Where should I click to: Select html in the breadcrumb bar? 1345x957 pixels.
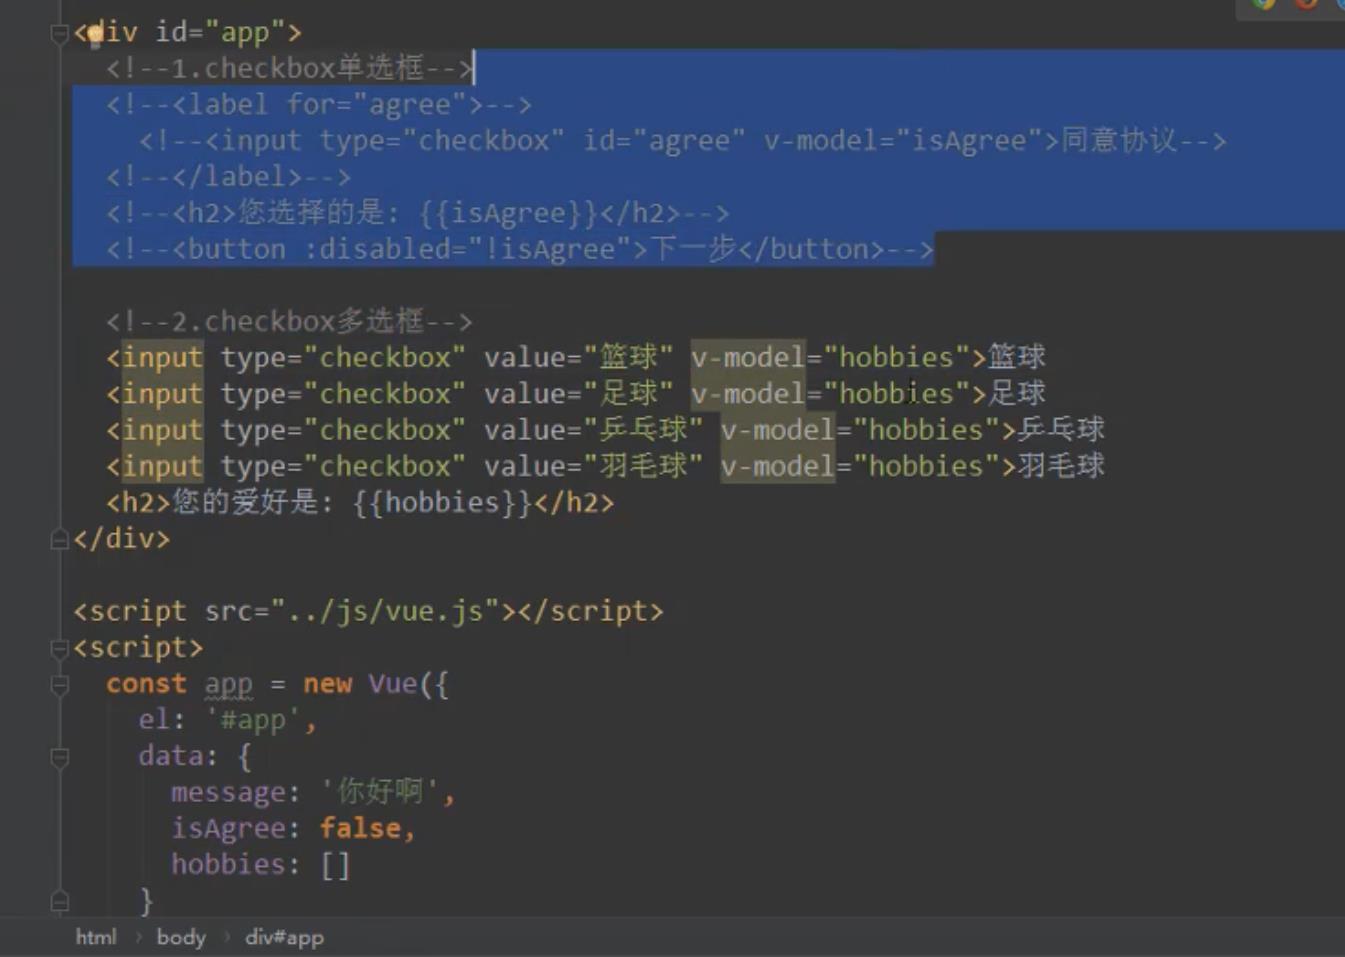96,937
